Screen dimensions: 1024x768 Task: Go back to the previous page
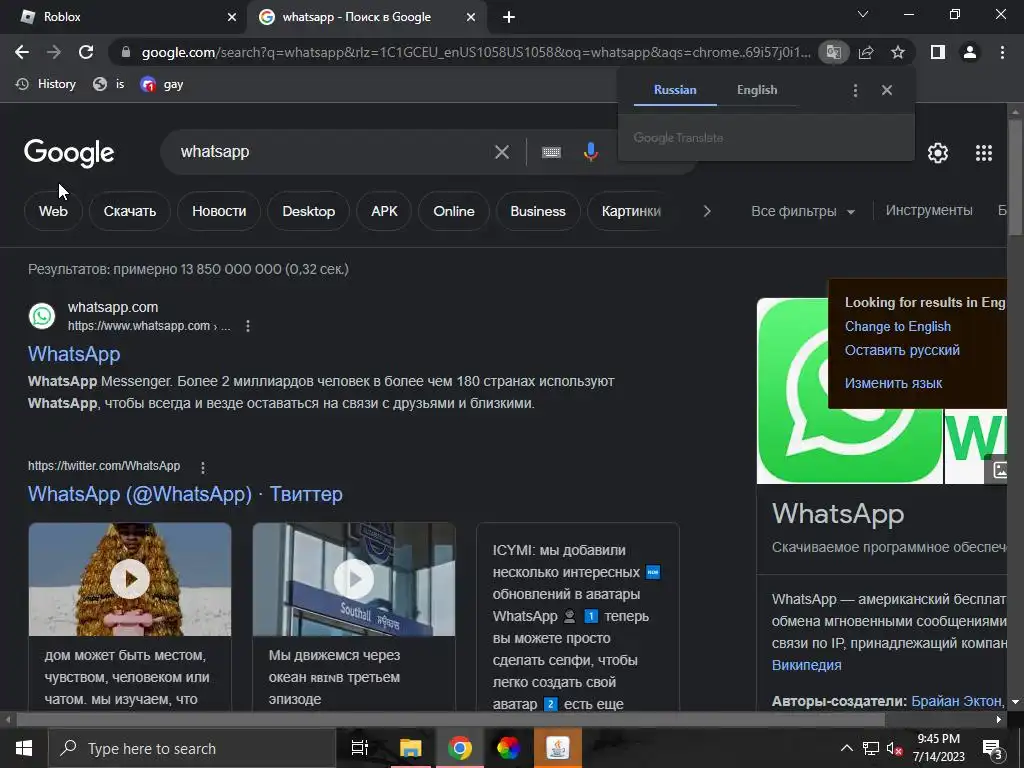coord(22,52)
